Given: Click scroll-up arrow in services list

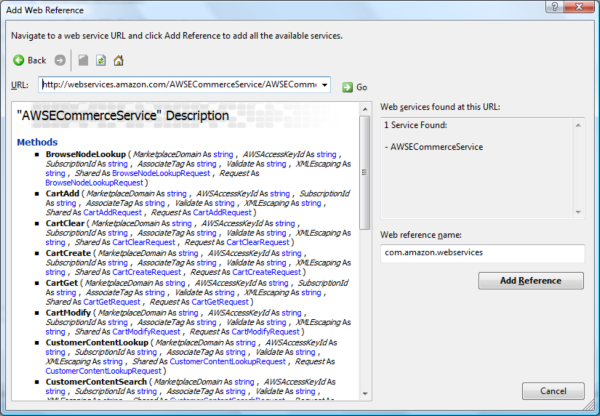Looking at the screenshot, I should coord(578,125).
